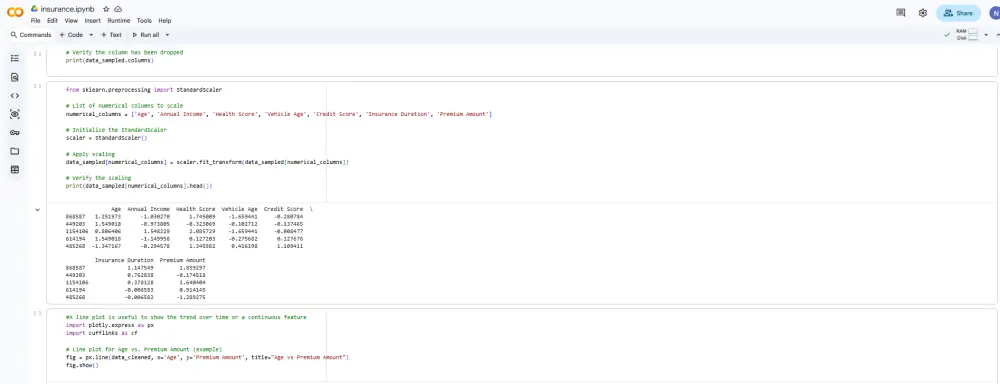Open the Commands search button
The image size is (1000, 384).
[x=31, y=35]
